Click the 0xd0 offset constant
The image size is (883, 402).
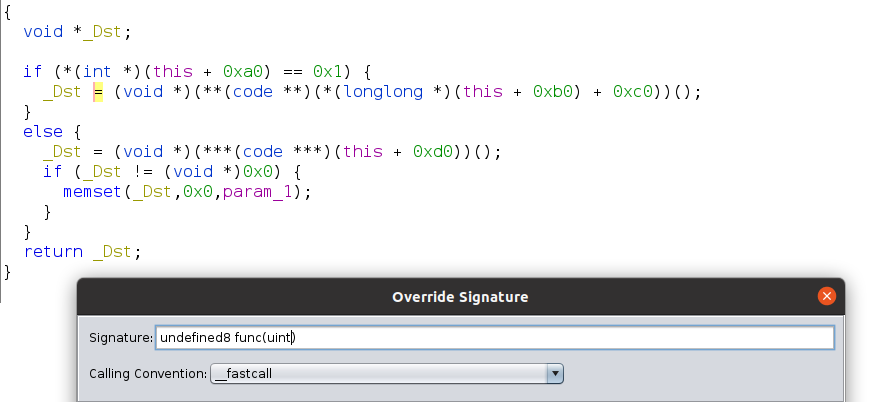pos(433,152)
